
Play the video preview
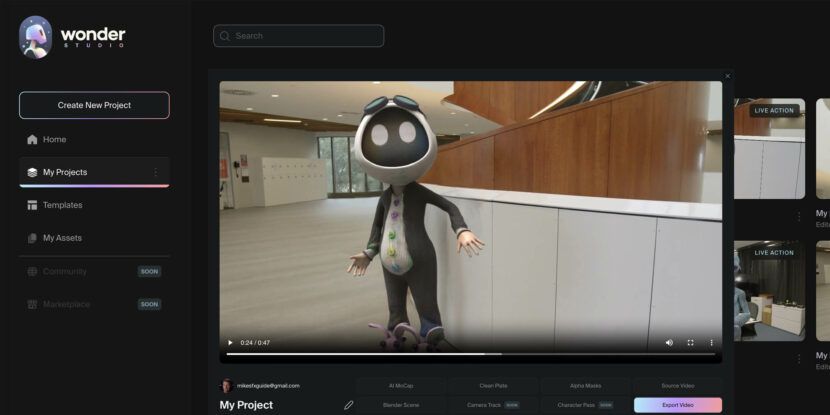[230, 343]
